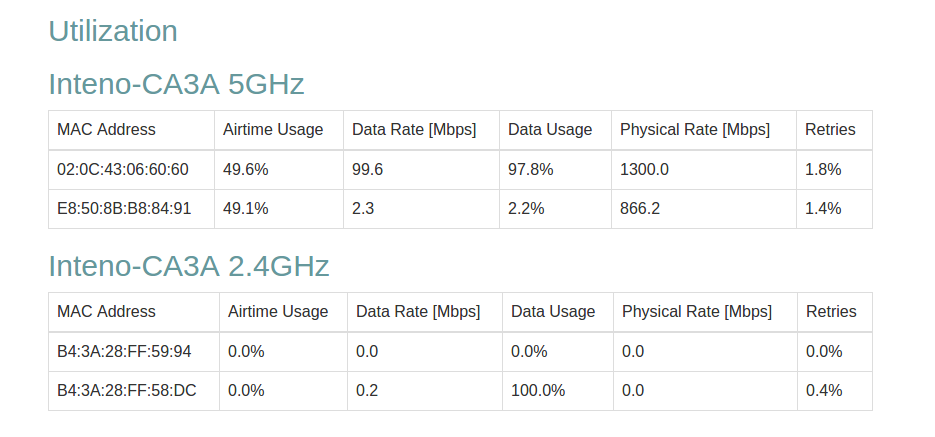
Task: Click MAC Address header in 5GHz table
Action: tap(106, 130)
